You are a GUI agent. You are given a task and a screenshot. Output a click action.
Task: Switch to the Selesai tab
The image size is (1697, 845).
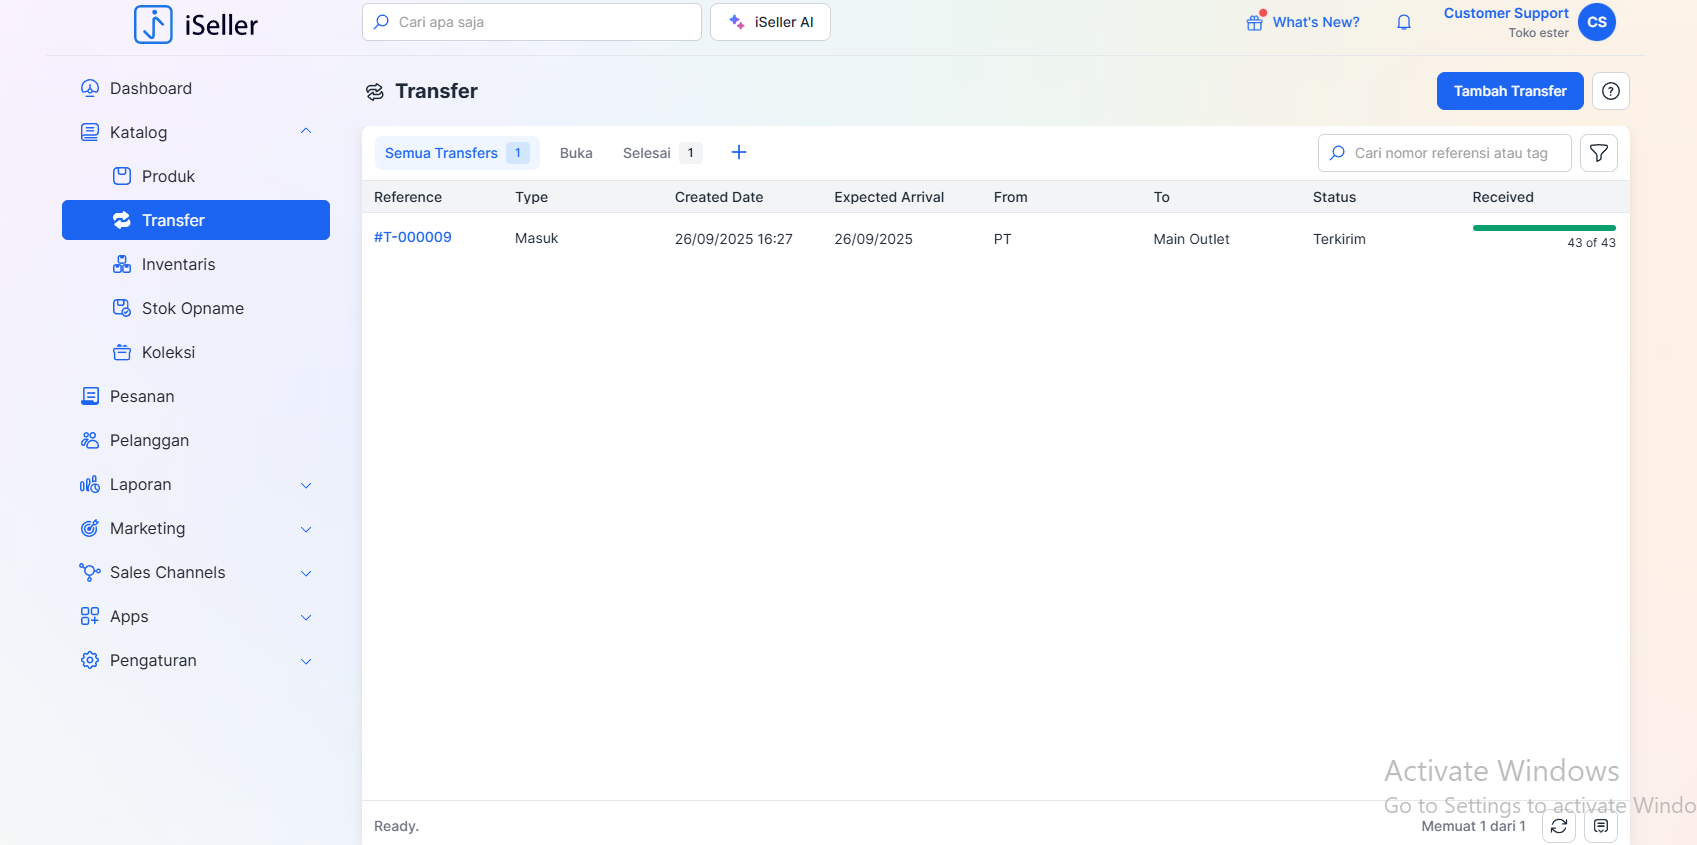(647, 153)
